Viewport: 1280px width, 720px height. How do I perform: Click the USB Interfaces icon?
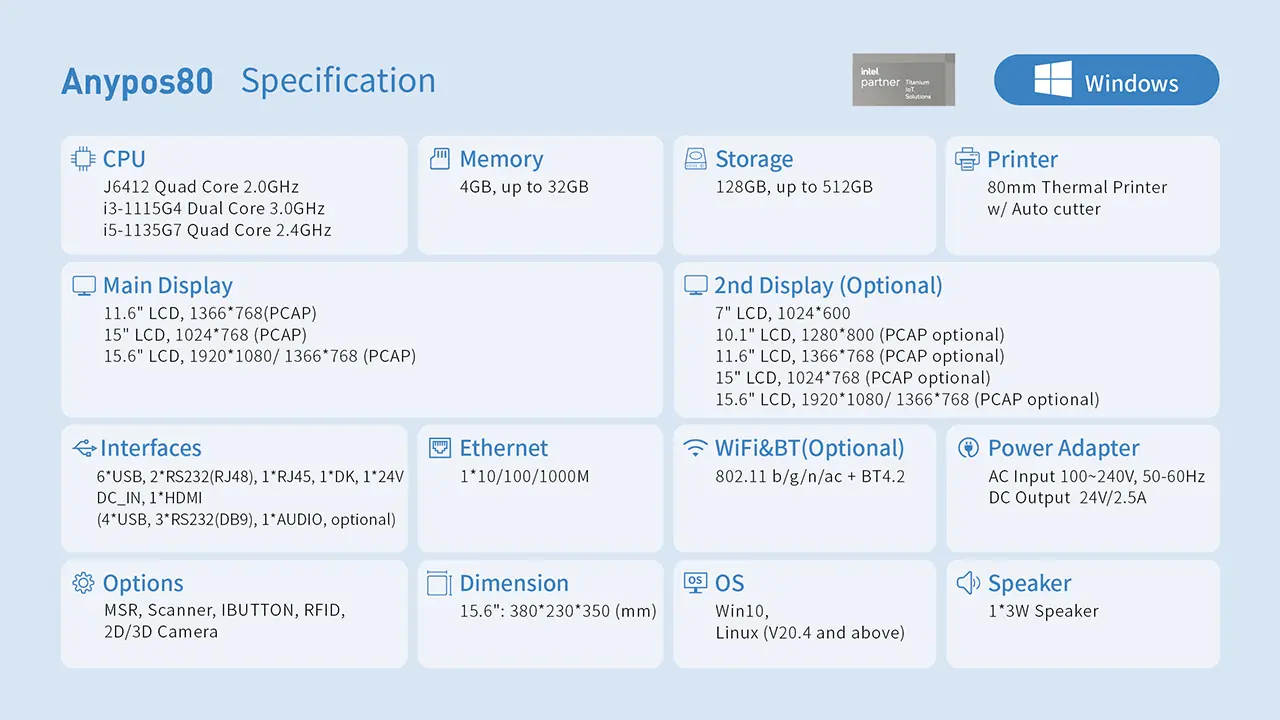pos(85,447)
